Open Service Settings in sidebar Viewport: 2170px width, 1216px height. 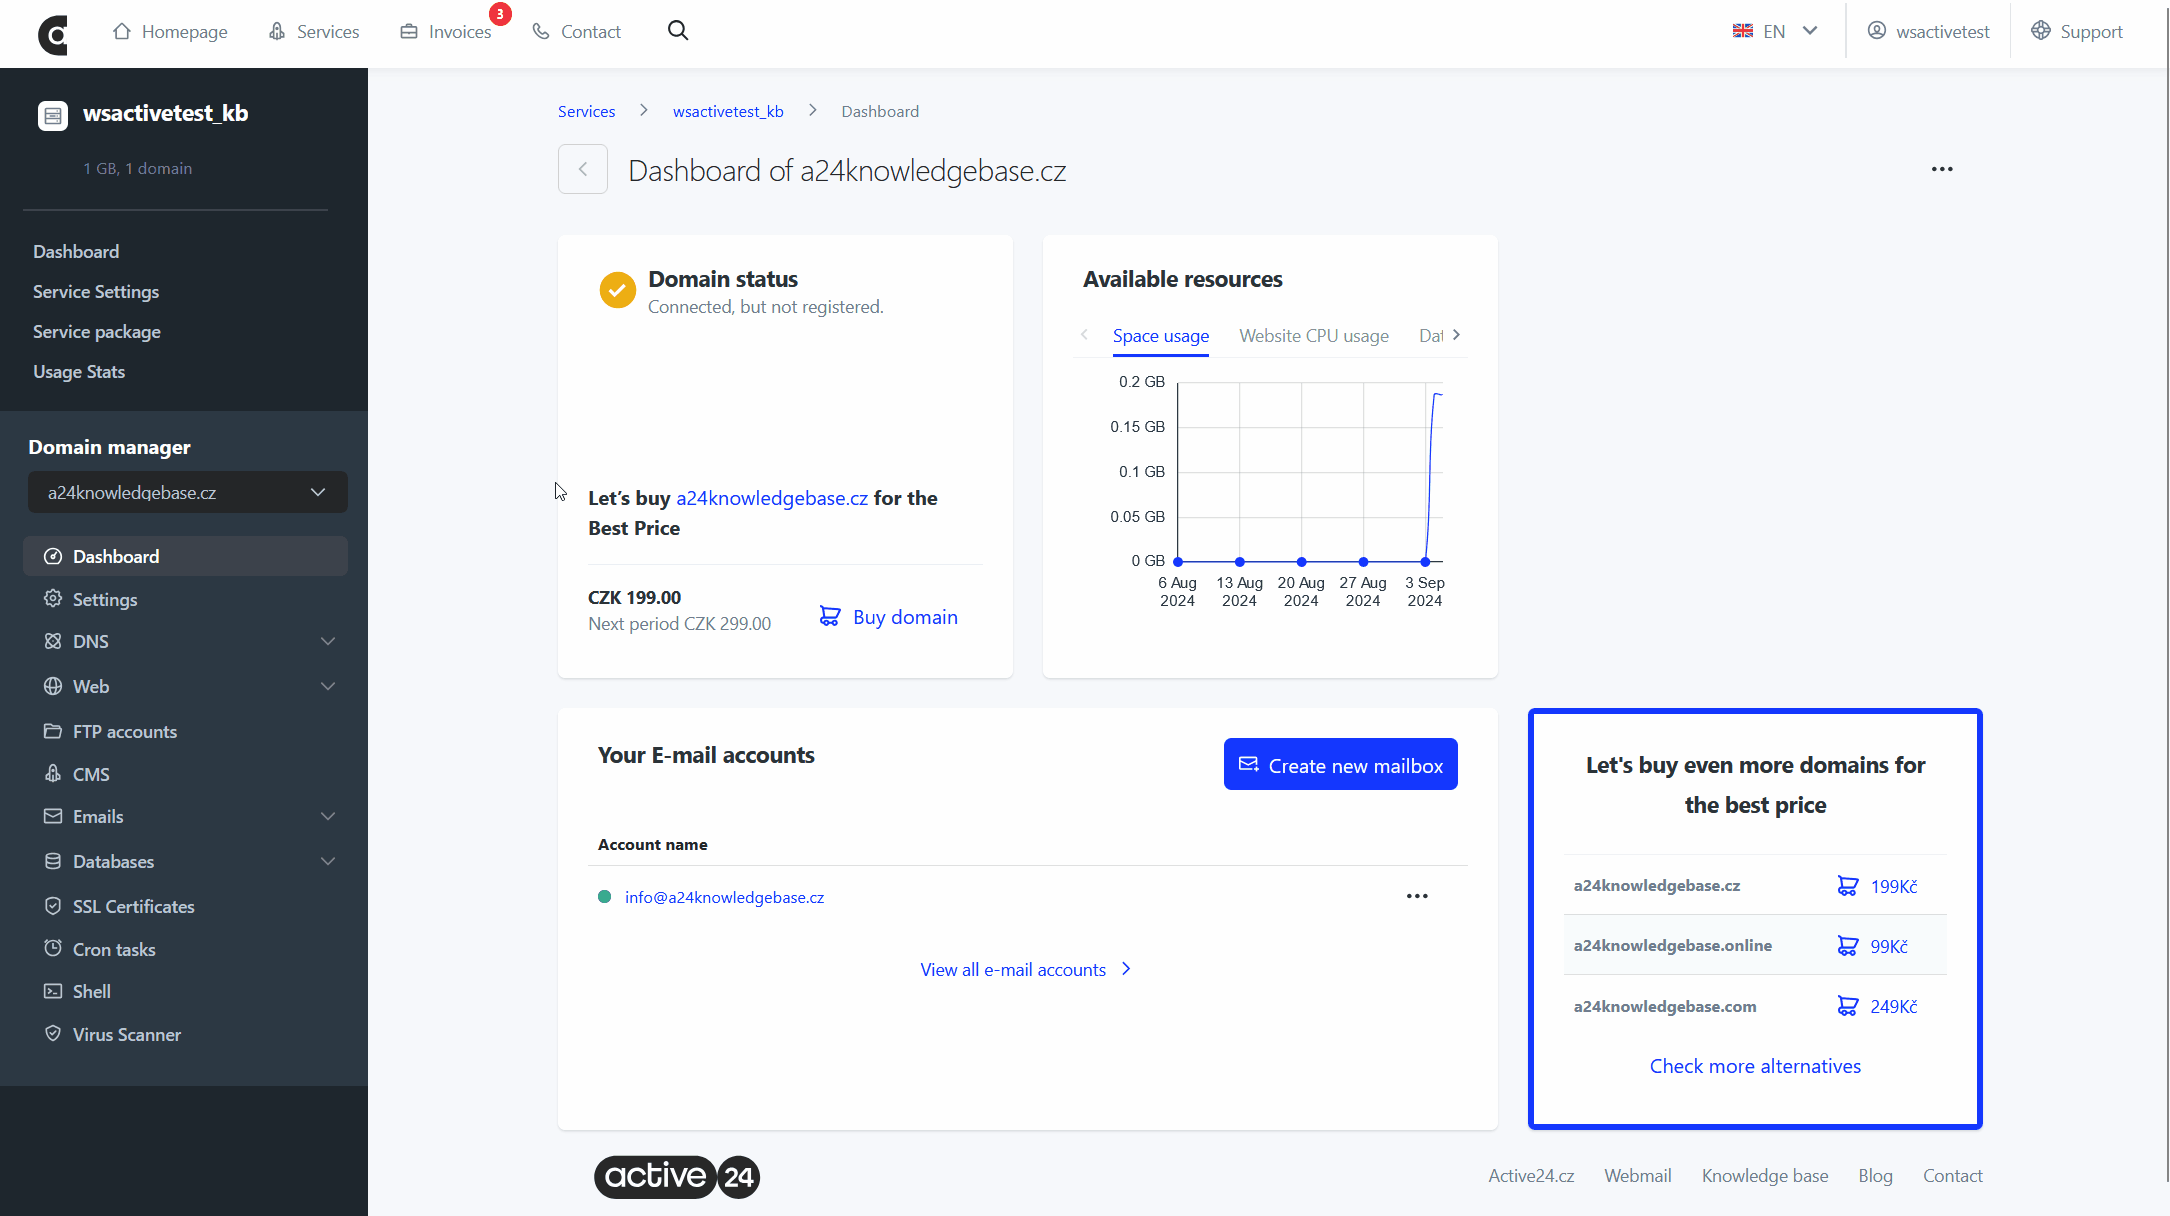(96, 291)
